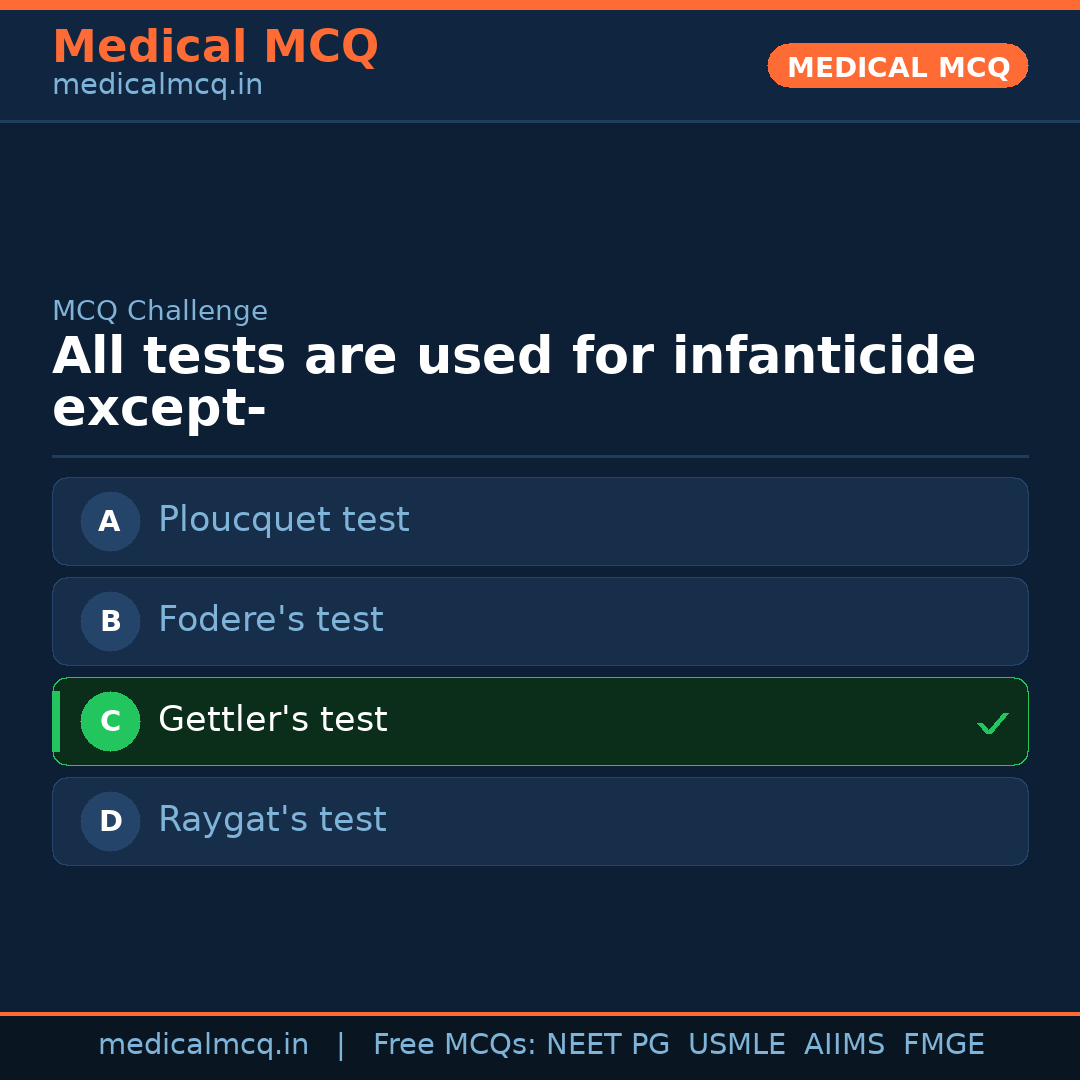Click AIIMS in the footer
Viewport: 1080px width, 1080px height.
tap(844, 1045)
